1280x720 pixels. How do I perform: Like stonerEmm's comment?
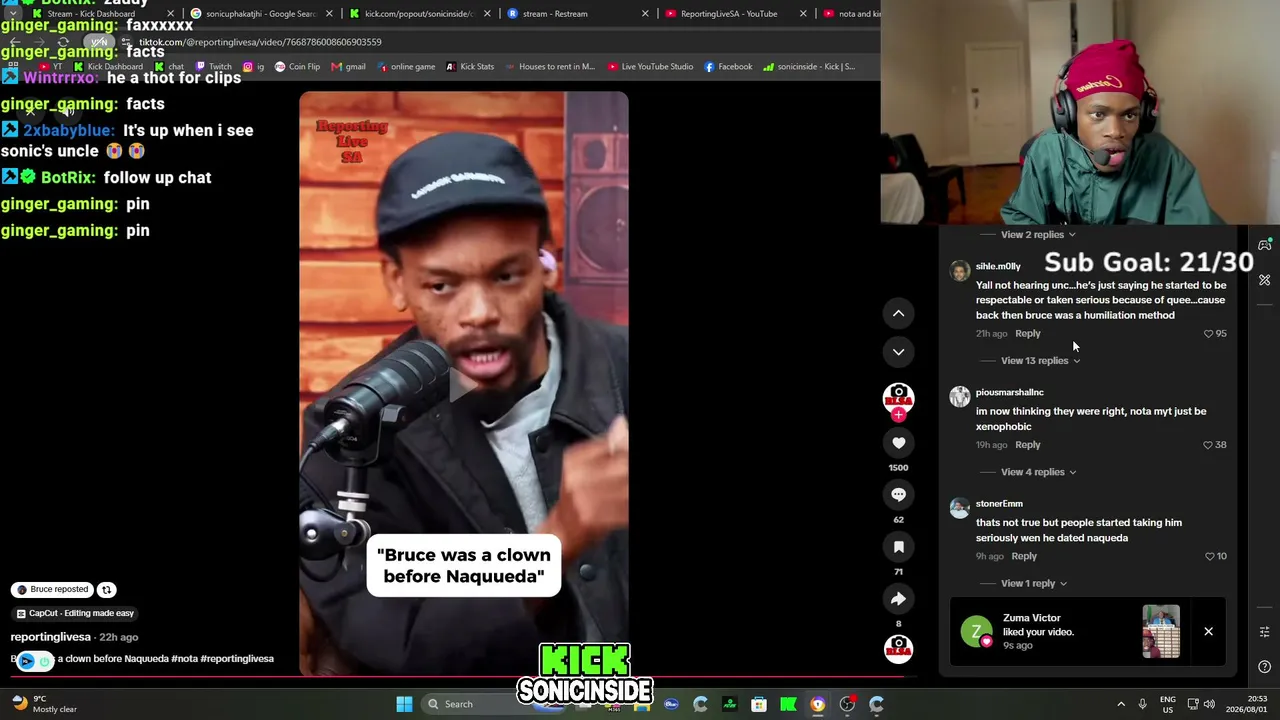coord(1209,556)
